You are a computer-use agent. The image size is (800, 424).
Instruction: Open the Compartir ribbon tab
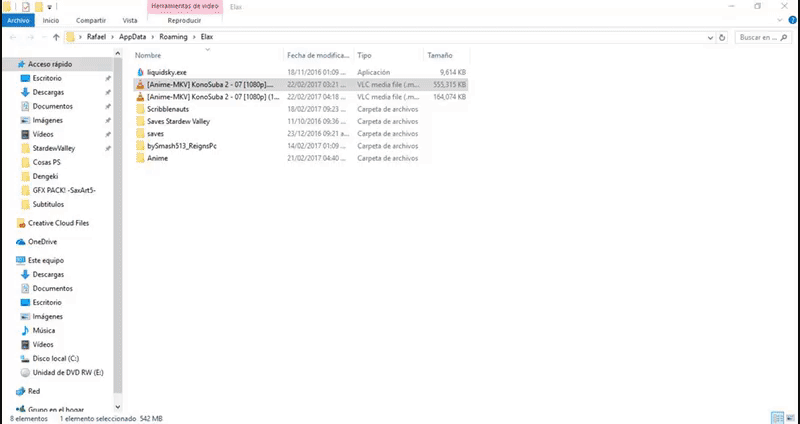pyautogui.click(x=91, y=20)
